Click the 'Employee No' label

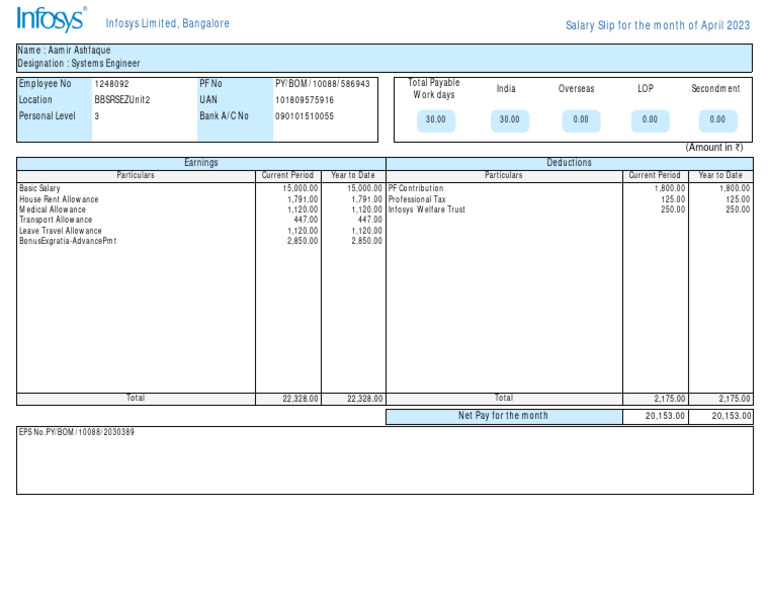point(45,84)
